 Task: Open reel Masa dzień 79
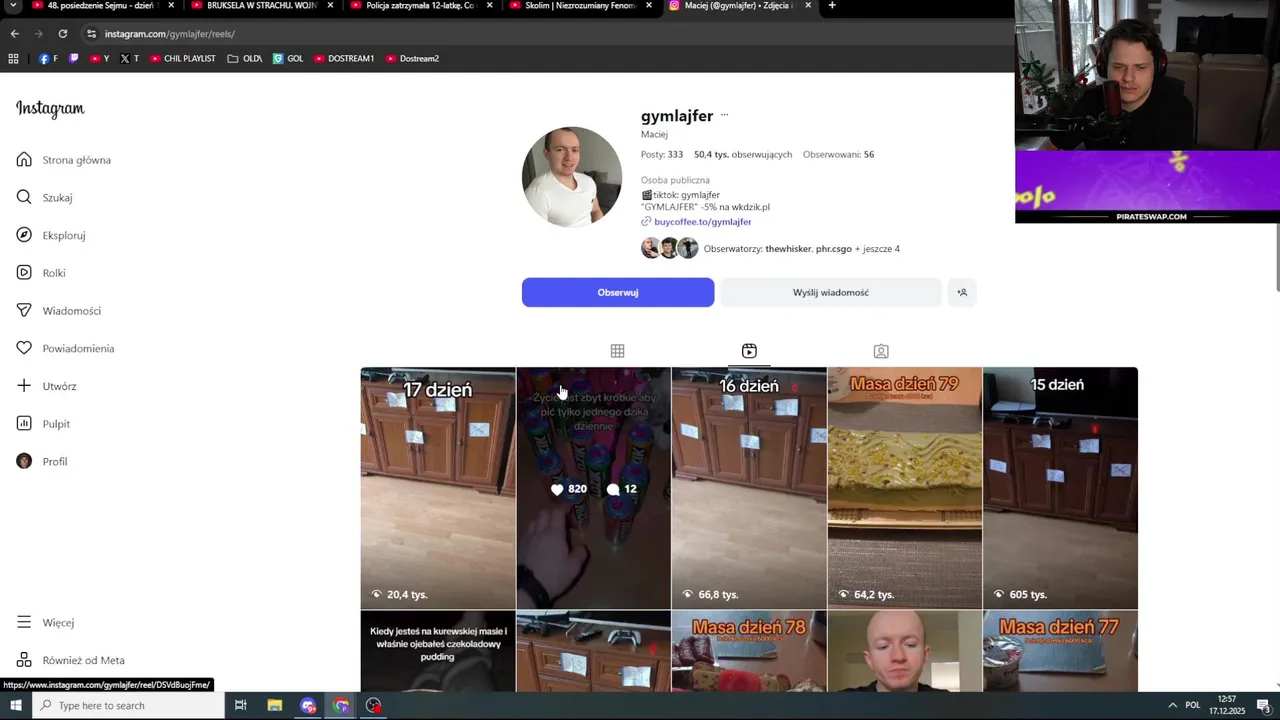905,488
